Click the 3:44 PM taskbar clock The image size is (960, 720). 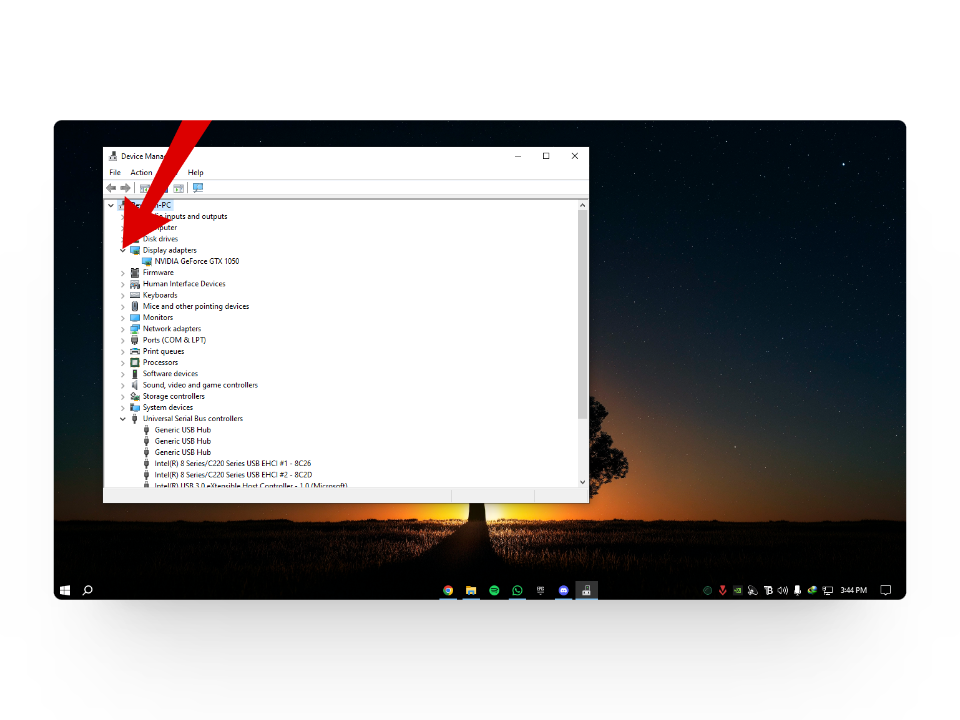[853, 590]
